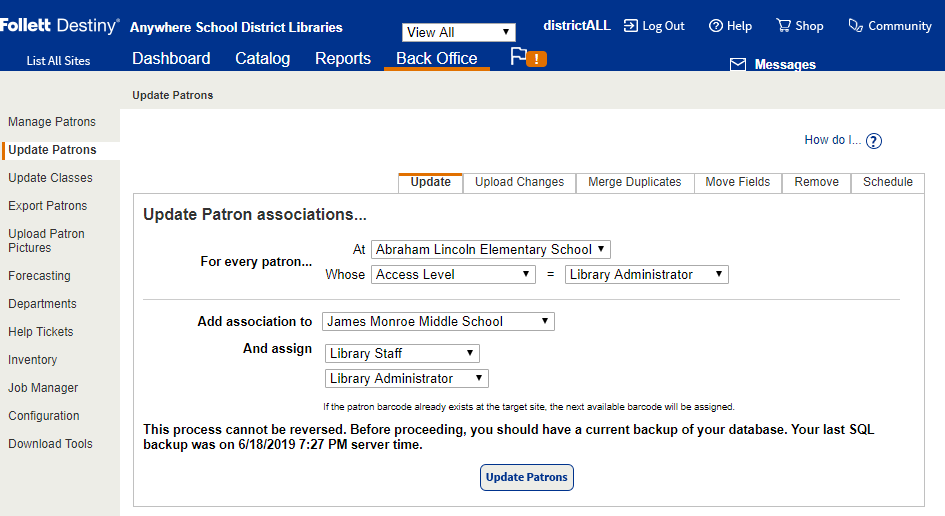Screen dimensions: 945x516
Task: Switch to the Merge Duplicates tab
Action: coord(634,182)
